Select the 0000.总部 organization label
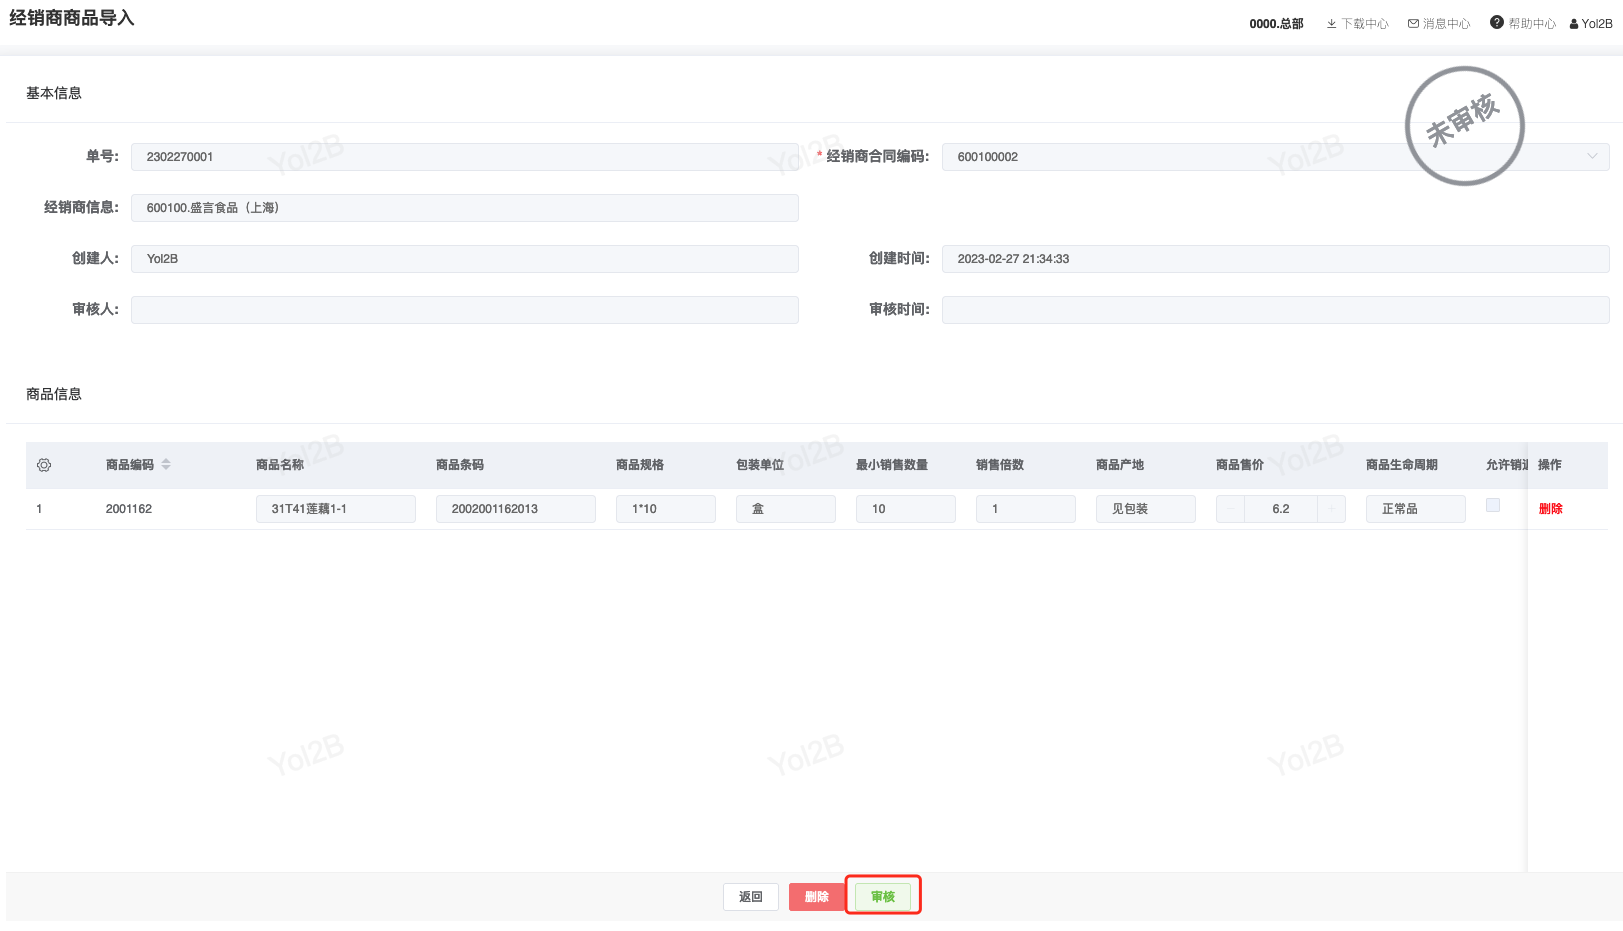 pos(1276,24)
